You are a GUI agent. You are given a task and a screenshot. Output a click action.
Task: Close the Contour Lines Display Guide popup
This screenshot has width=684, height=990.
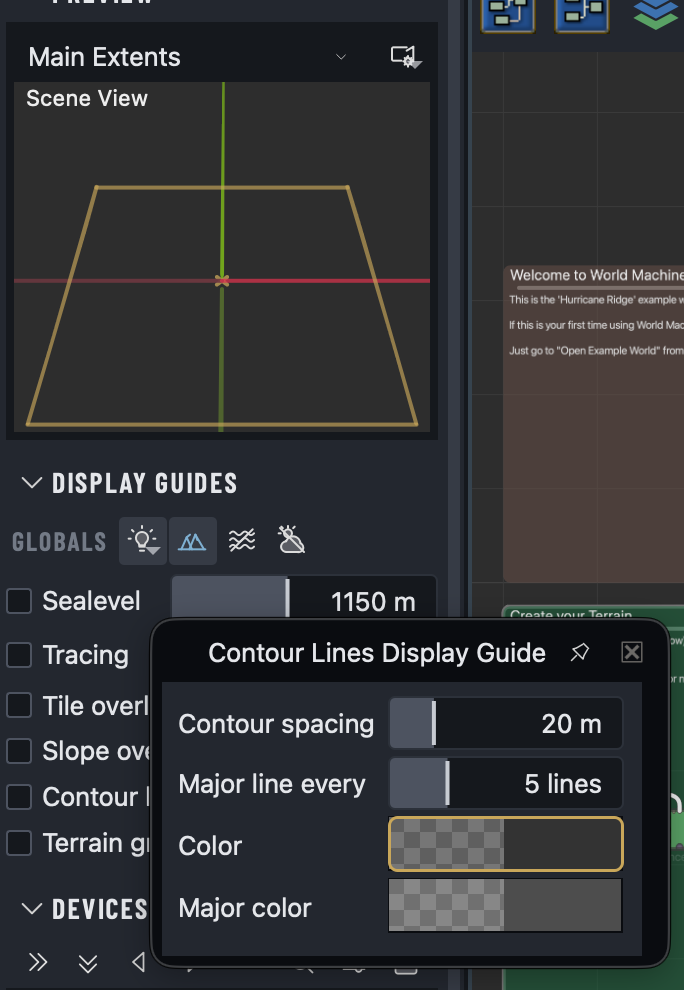(x=632, y=652)
